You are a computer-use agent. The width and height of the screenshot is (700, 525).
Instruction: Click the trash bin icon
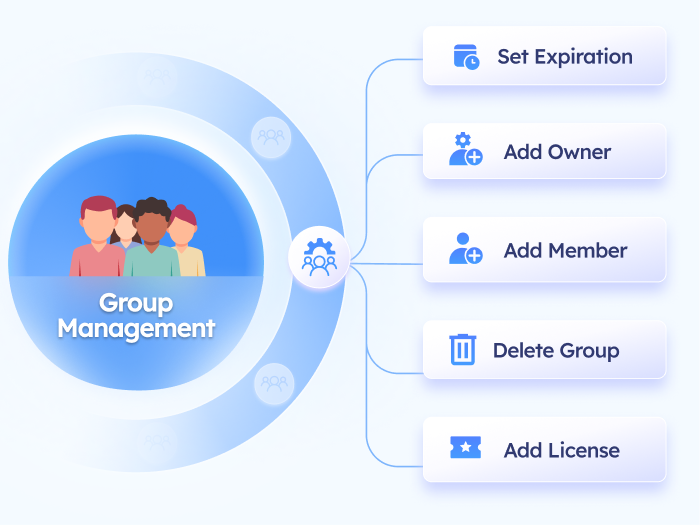pos(462,350)
